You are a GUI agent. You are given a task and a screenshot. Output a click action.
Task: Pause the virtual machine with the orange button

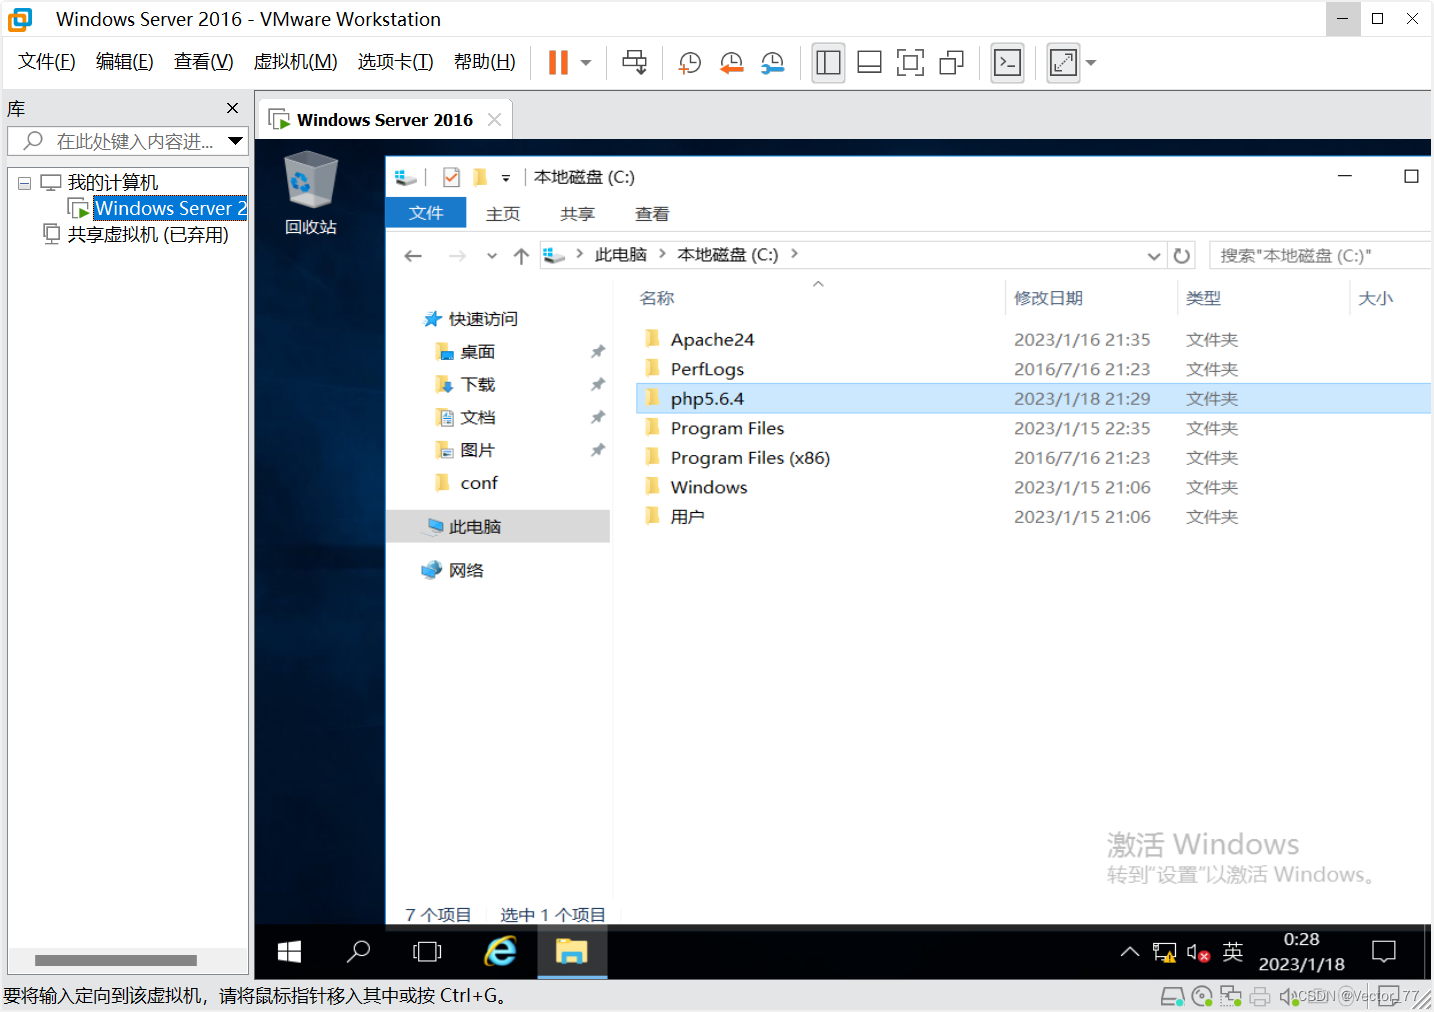pyautogui.click(x=558, y=62)
